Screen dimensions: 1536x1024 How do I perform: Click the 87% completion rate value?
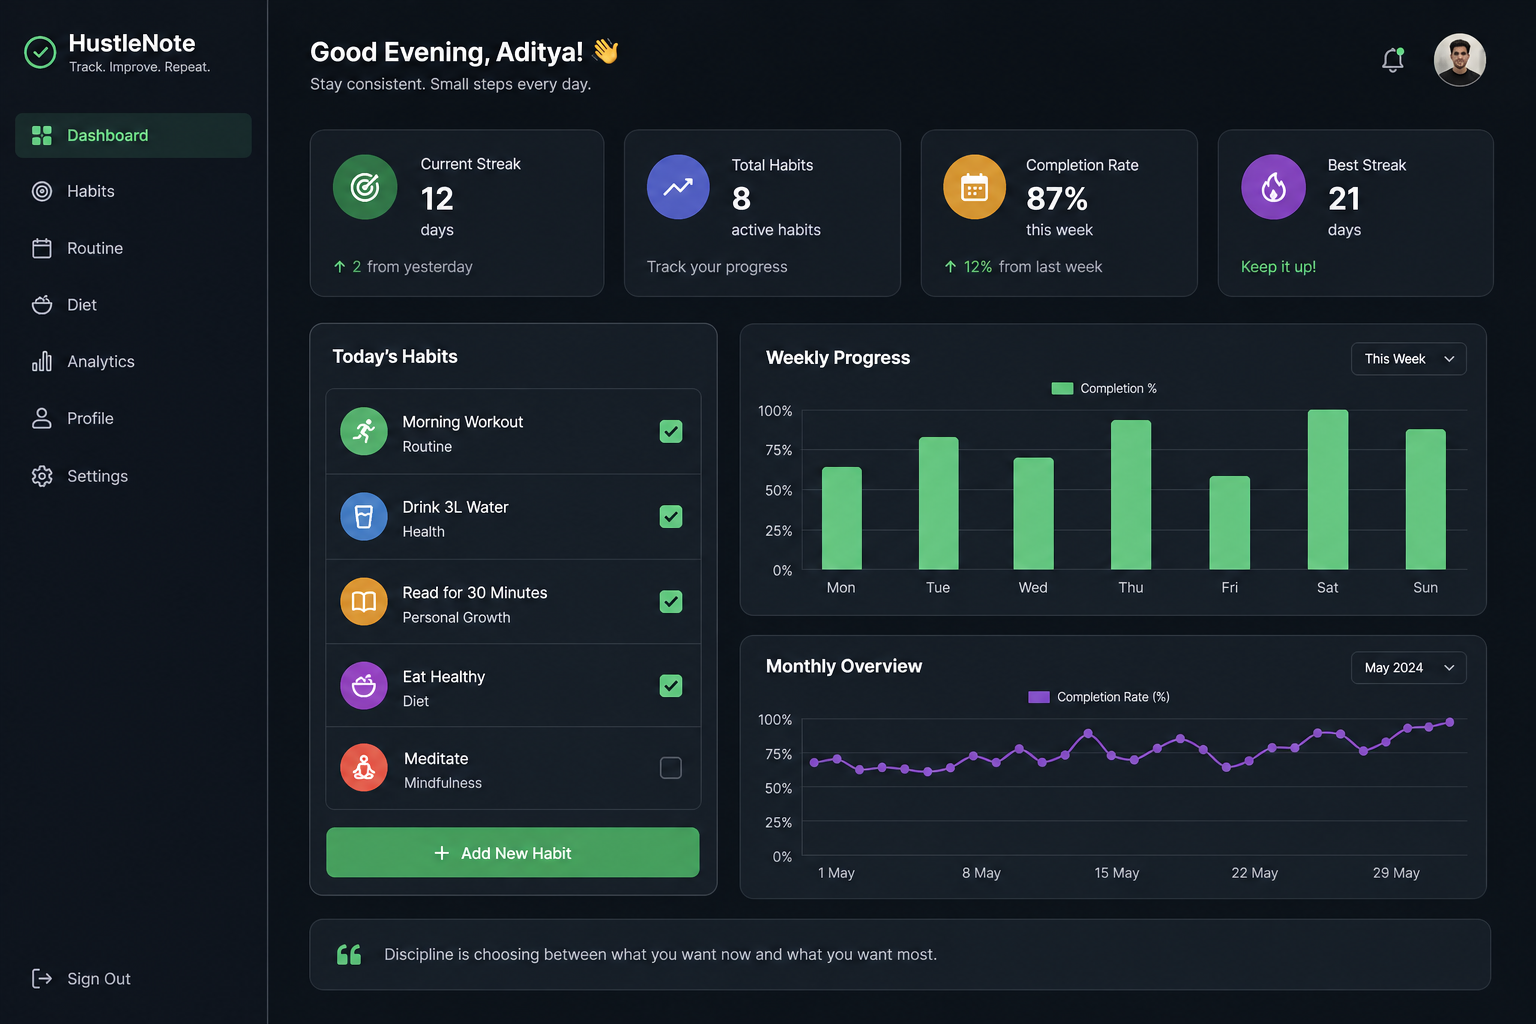[x=1057, y=198]
